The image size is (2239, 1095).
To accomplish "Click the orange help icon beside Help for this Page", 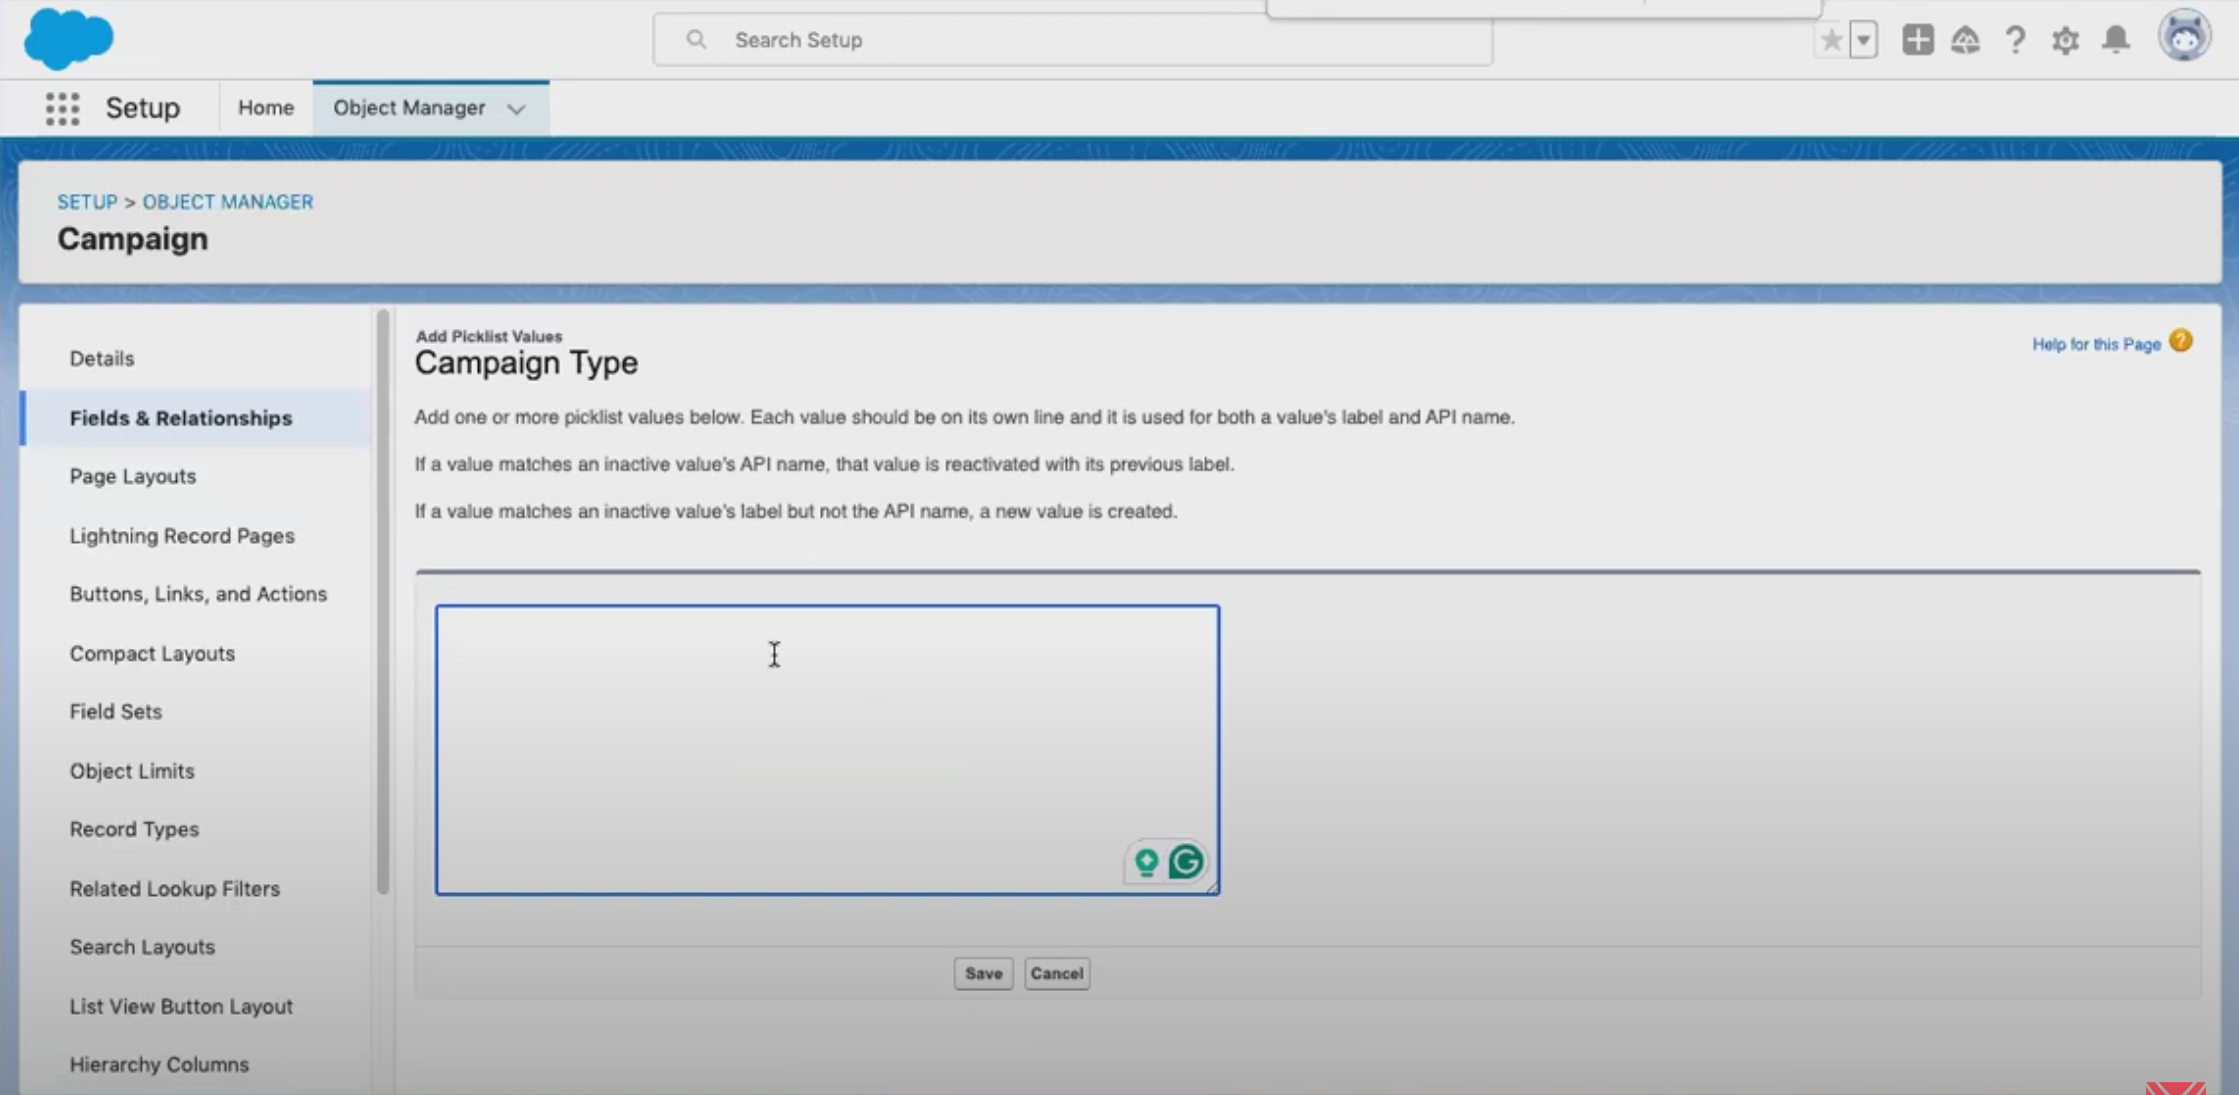I will pos(2181,342).
